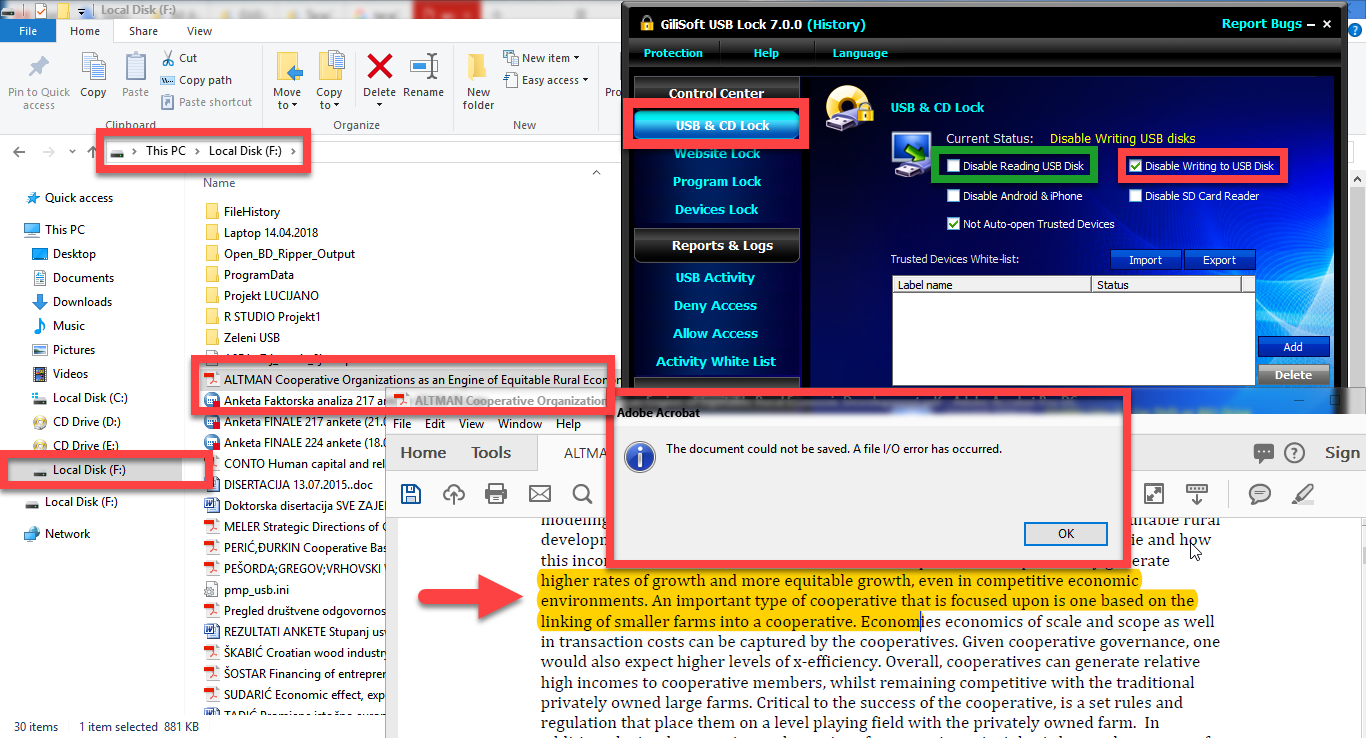The width and height of the screenshot is (1366, 738).
Task: Select Downloads in Explorer navigation pane
Action: (82, 302)
